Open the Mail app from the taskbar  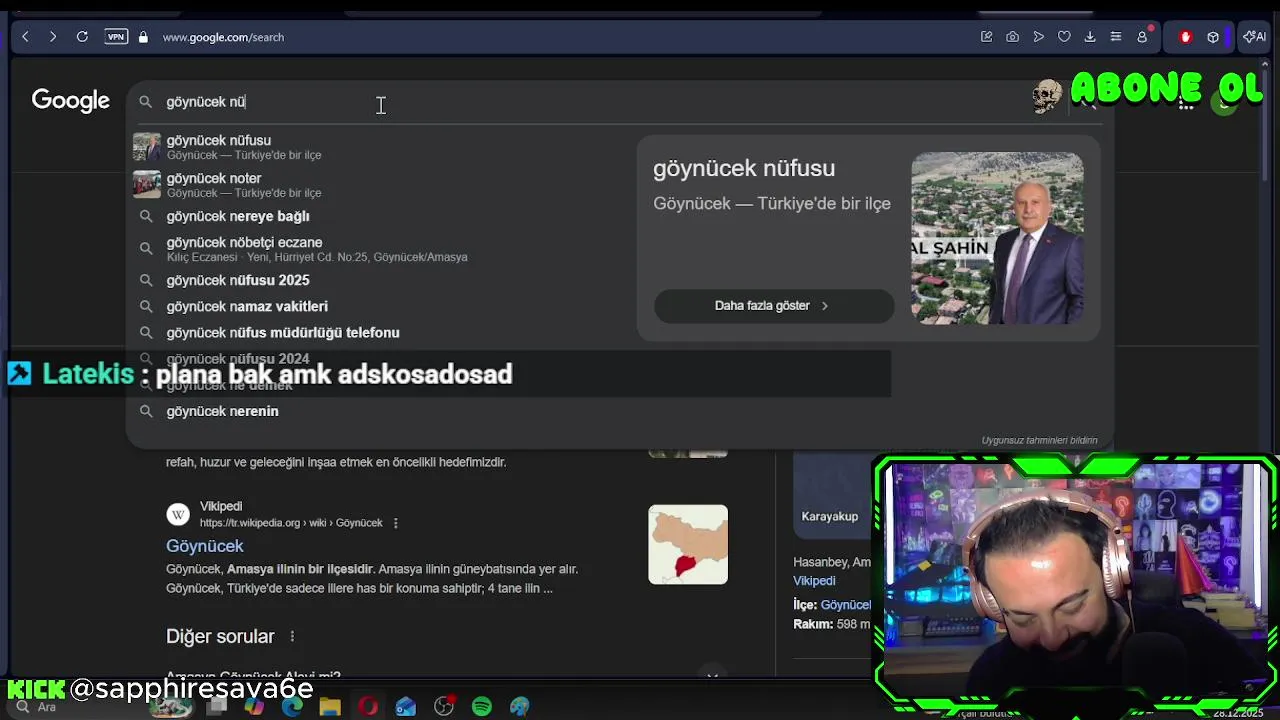[x=406, y=707]
